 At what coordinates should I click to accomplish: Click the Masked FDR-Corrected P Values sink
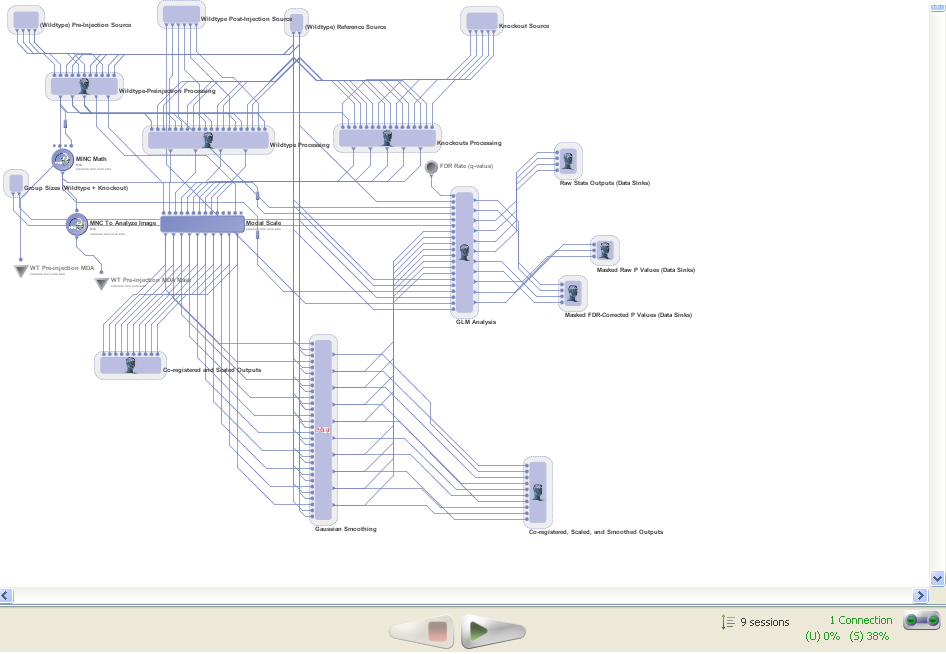(x=573, y=292)
